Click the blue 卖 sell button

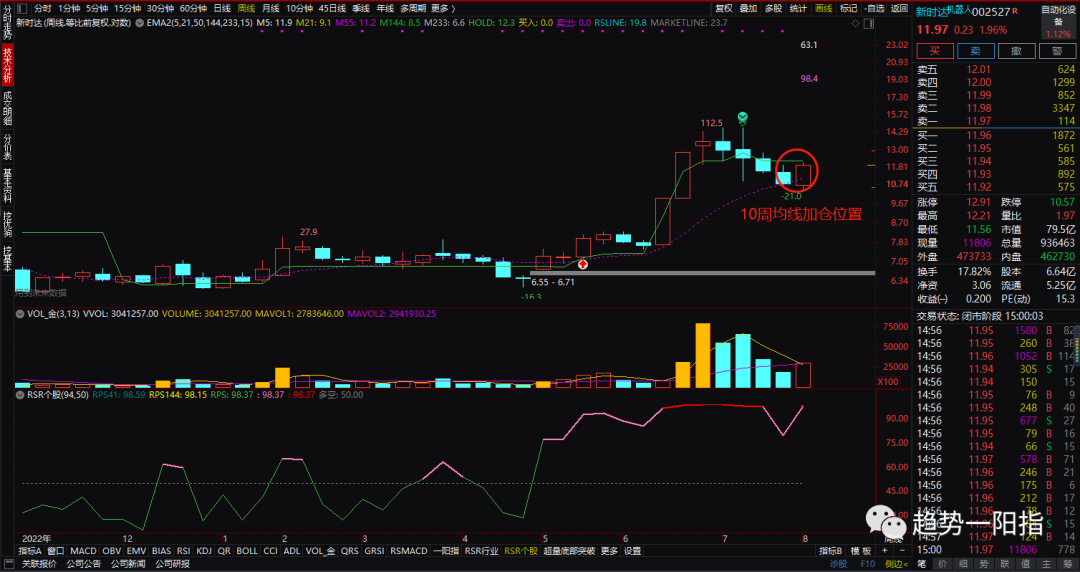[976, 51]
